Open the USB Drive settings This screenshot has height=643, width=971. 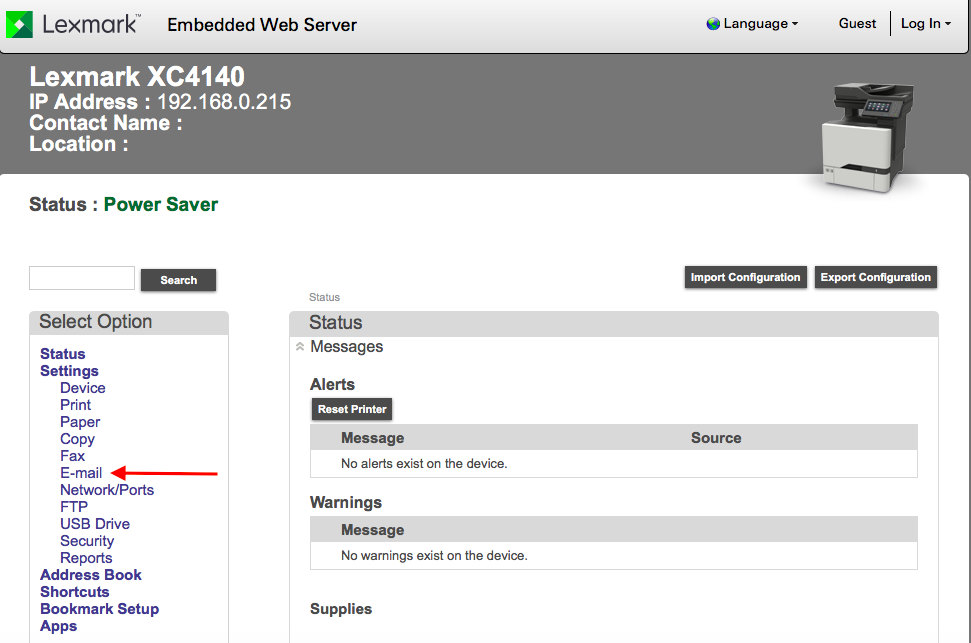(95, 524)
